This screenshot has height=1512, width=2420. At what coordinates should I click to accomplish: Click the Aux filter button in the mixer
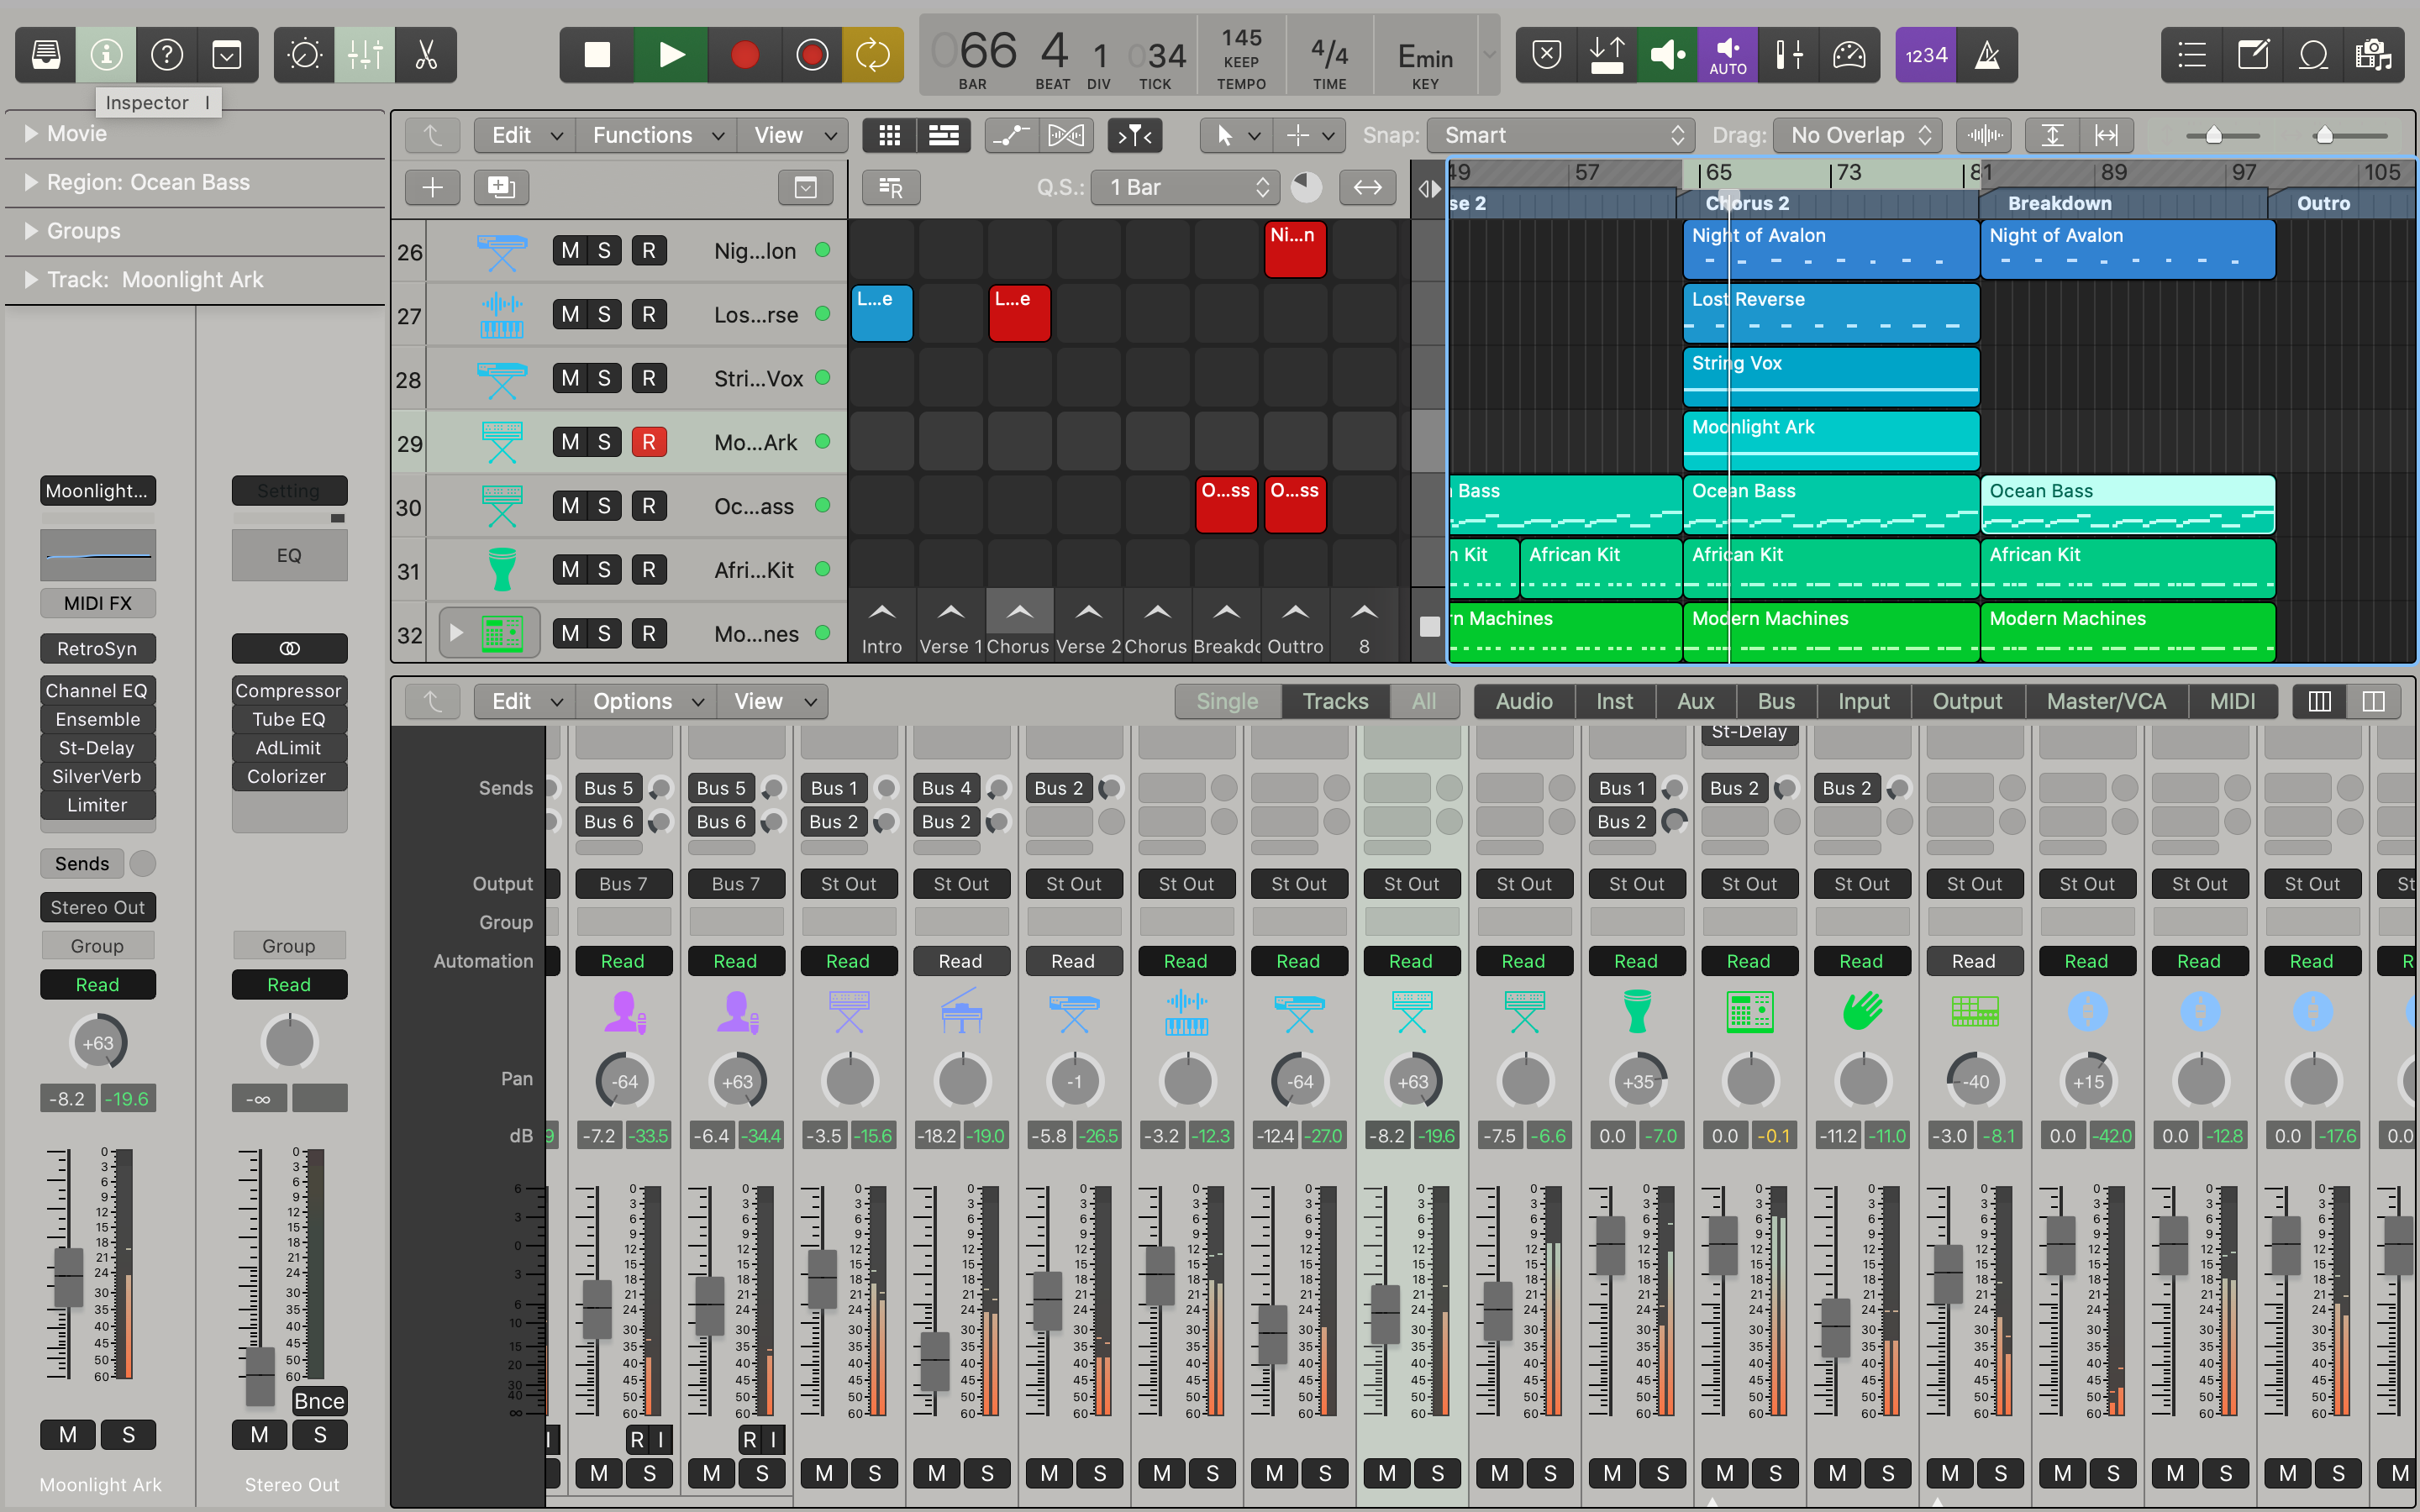1695,701
